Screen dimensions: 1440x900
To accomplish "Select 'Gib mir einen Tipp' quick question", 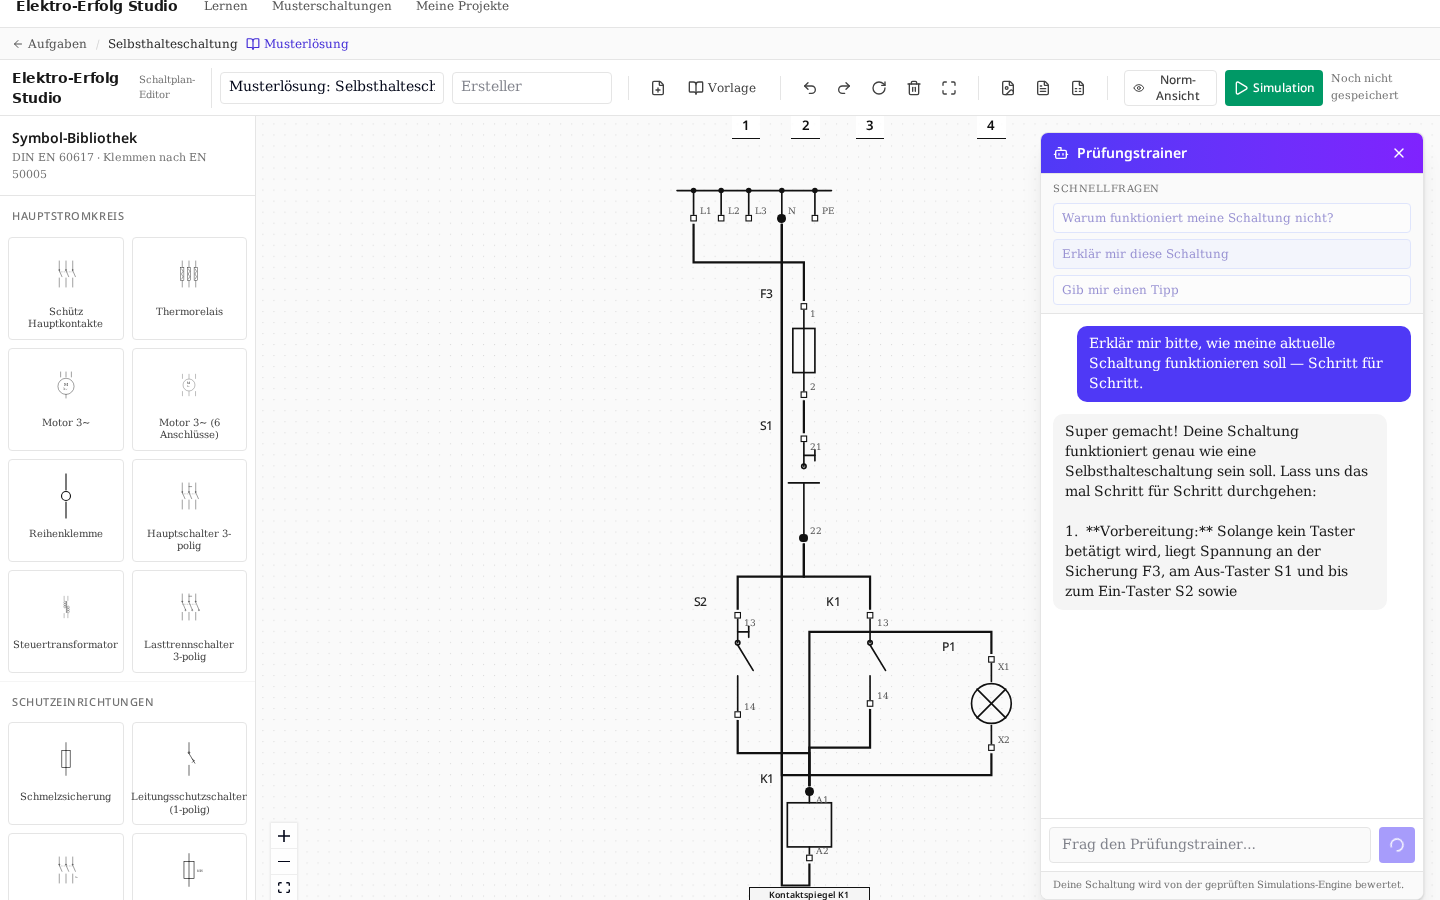I will click(x=1232, y=290).
